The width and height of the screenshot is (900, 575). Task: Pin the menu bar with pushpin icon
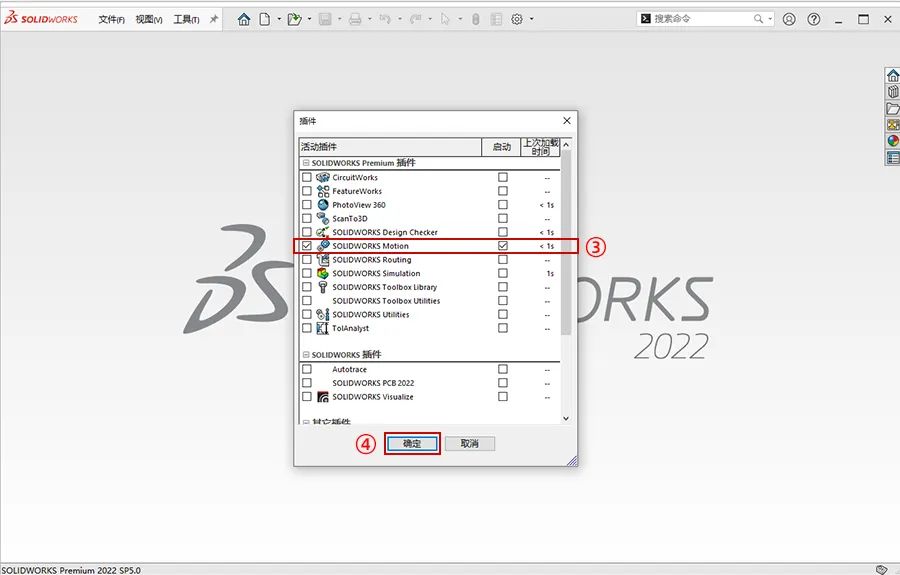(214, 20)
